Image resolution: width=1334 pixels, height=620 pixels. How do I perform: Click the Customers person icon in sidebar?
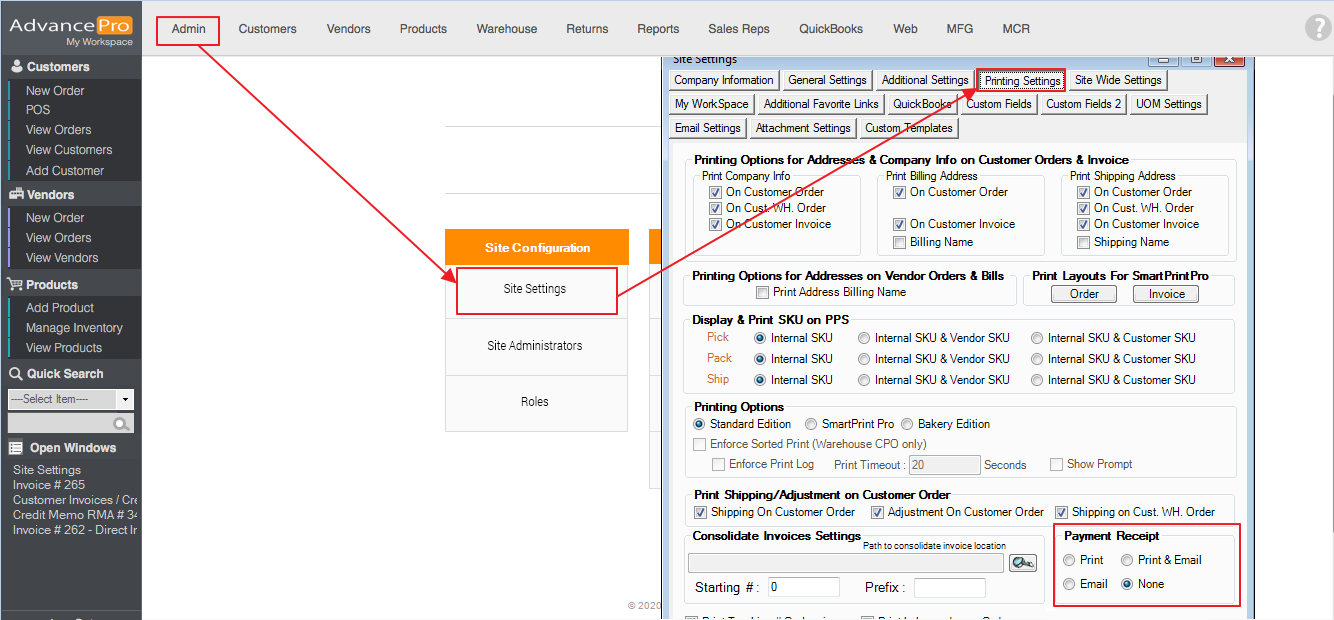(16, 67)
